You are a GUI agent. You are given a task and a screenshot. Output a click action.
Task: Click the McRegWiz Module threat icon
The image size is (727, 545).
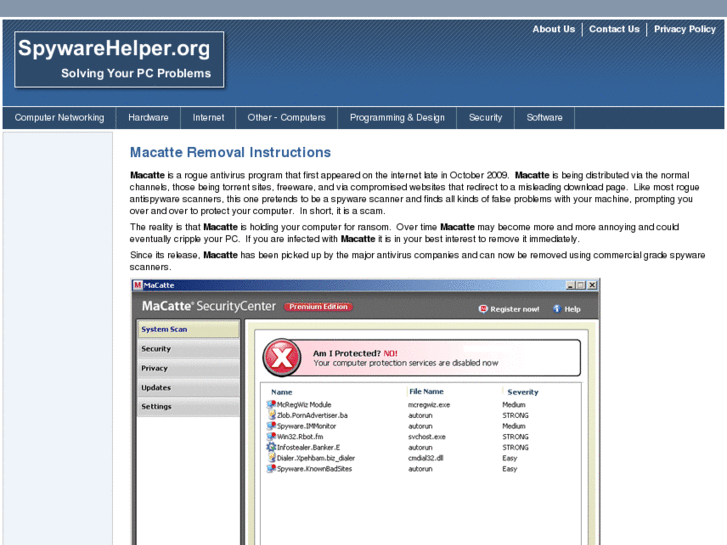point(271,404)
